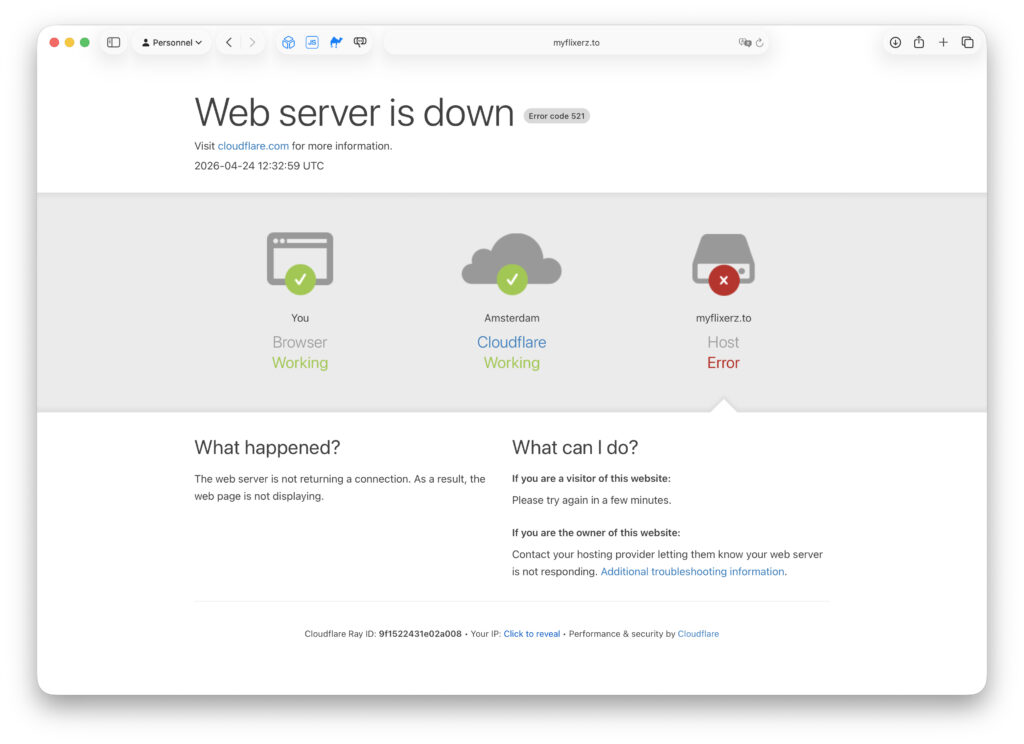Click to reveal your IP
The width and height of the screenshot is (1024, 744).
coord(532,634)
